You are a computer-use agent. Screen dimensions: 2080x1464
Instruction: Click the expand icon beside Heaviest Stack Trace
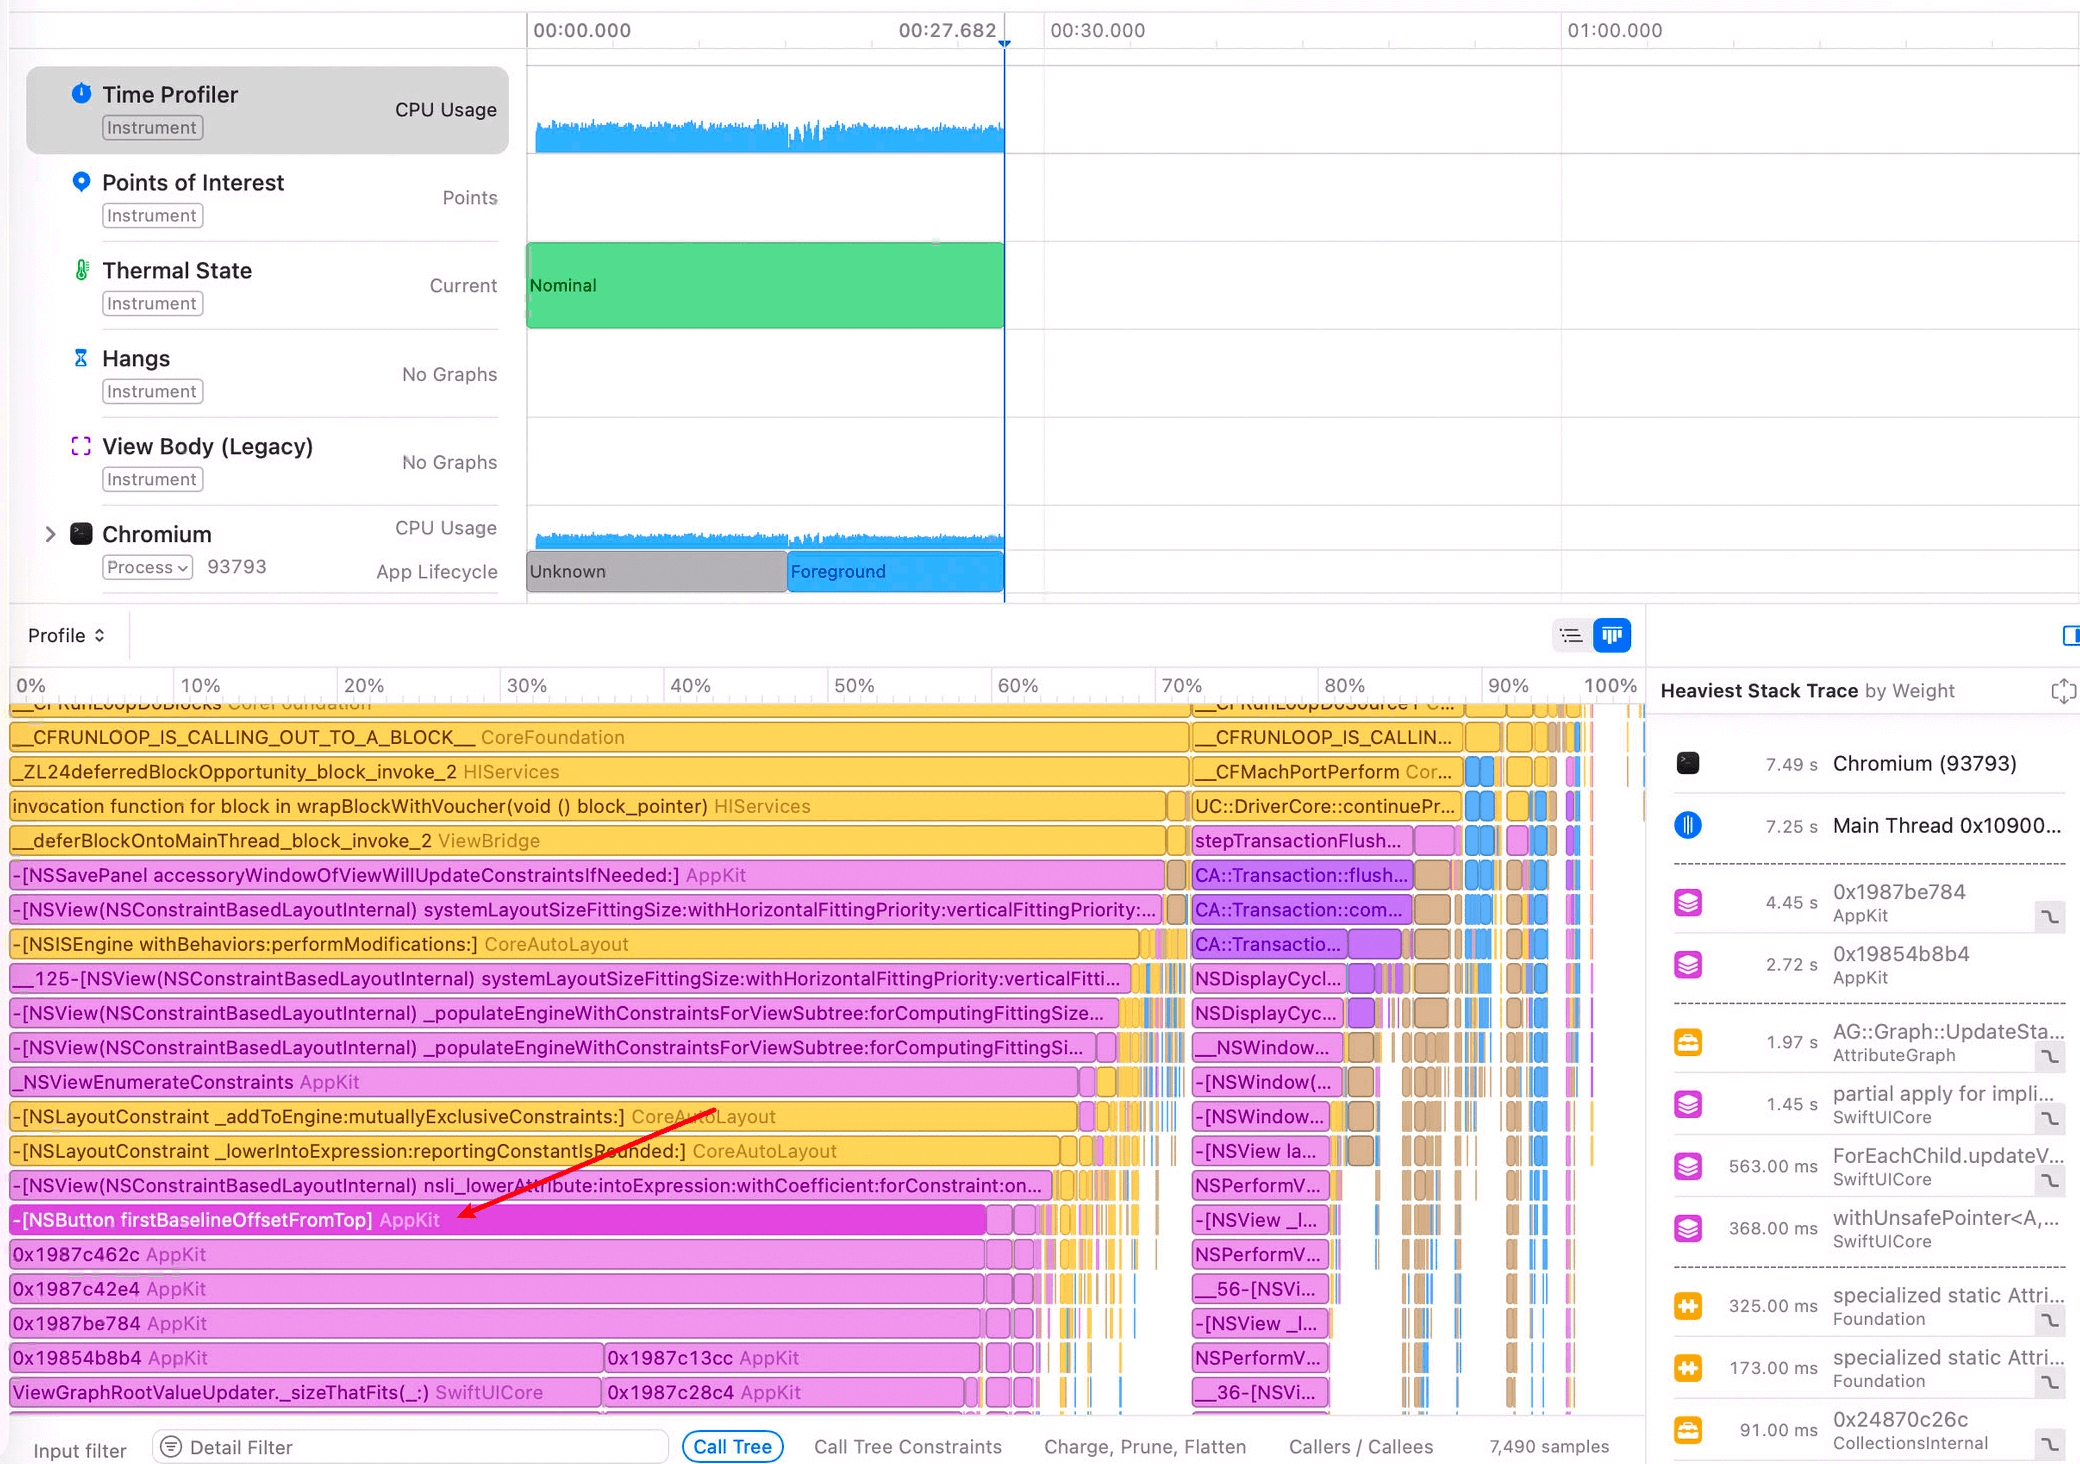[x=2062, y=691]
